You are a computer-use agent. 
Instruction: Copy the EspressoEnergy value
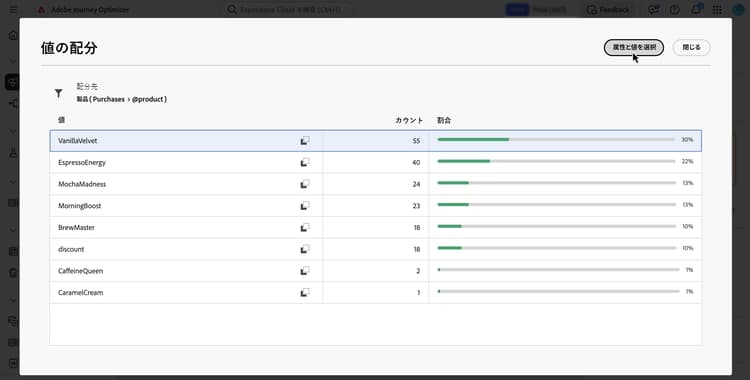pyautogui.click(x=305, y=162)
